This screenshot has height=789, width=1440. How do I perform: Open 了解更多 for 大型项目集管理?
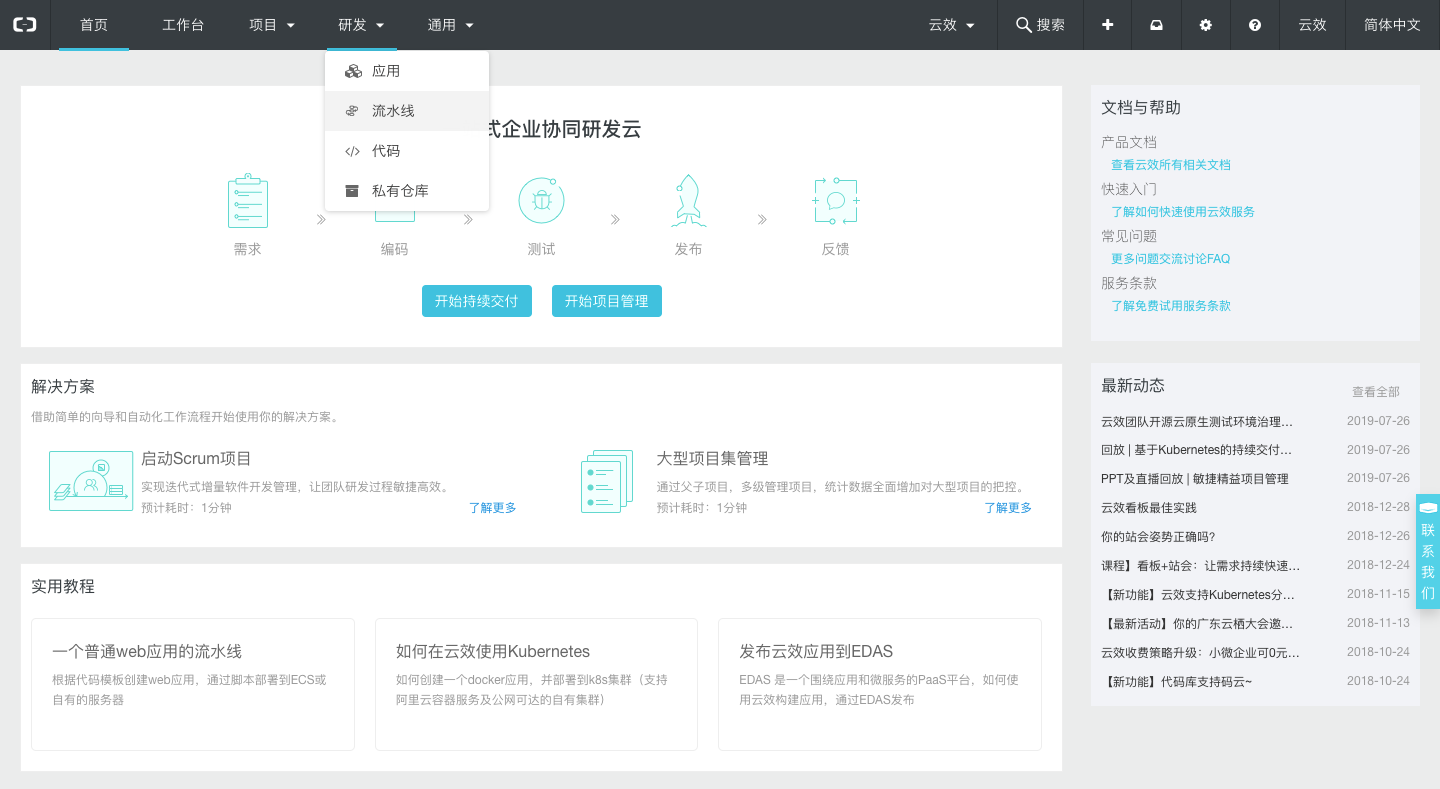pos(1008,508)
